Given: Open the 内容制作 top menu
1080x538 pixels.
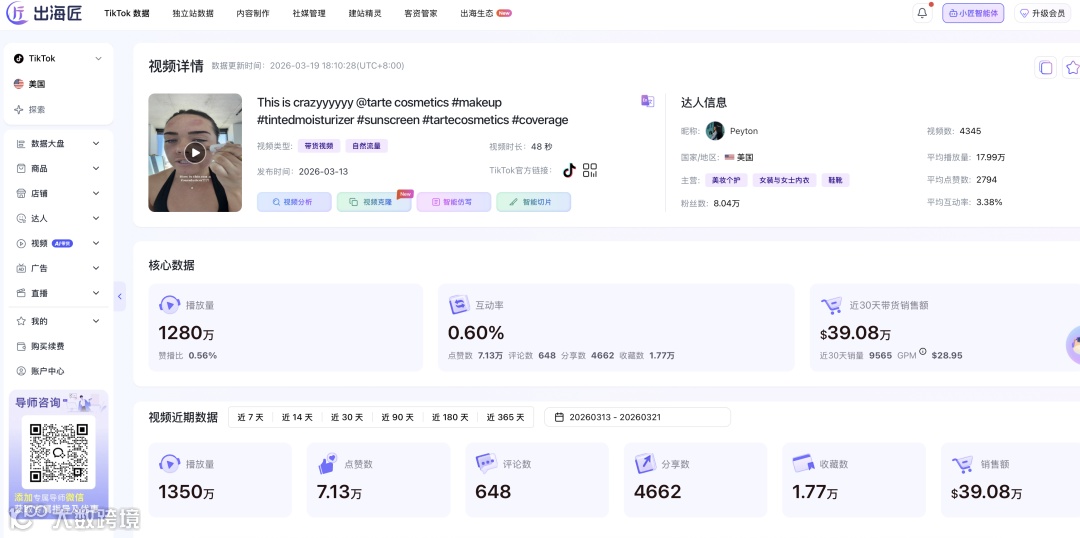Looking at the screenshot, I should (253, 13).
